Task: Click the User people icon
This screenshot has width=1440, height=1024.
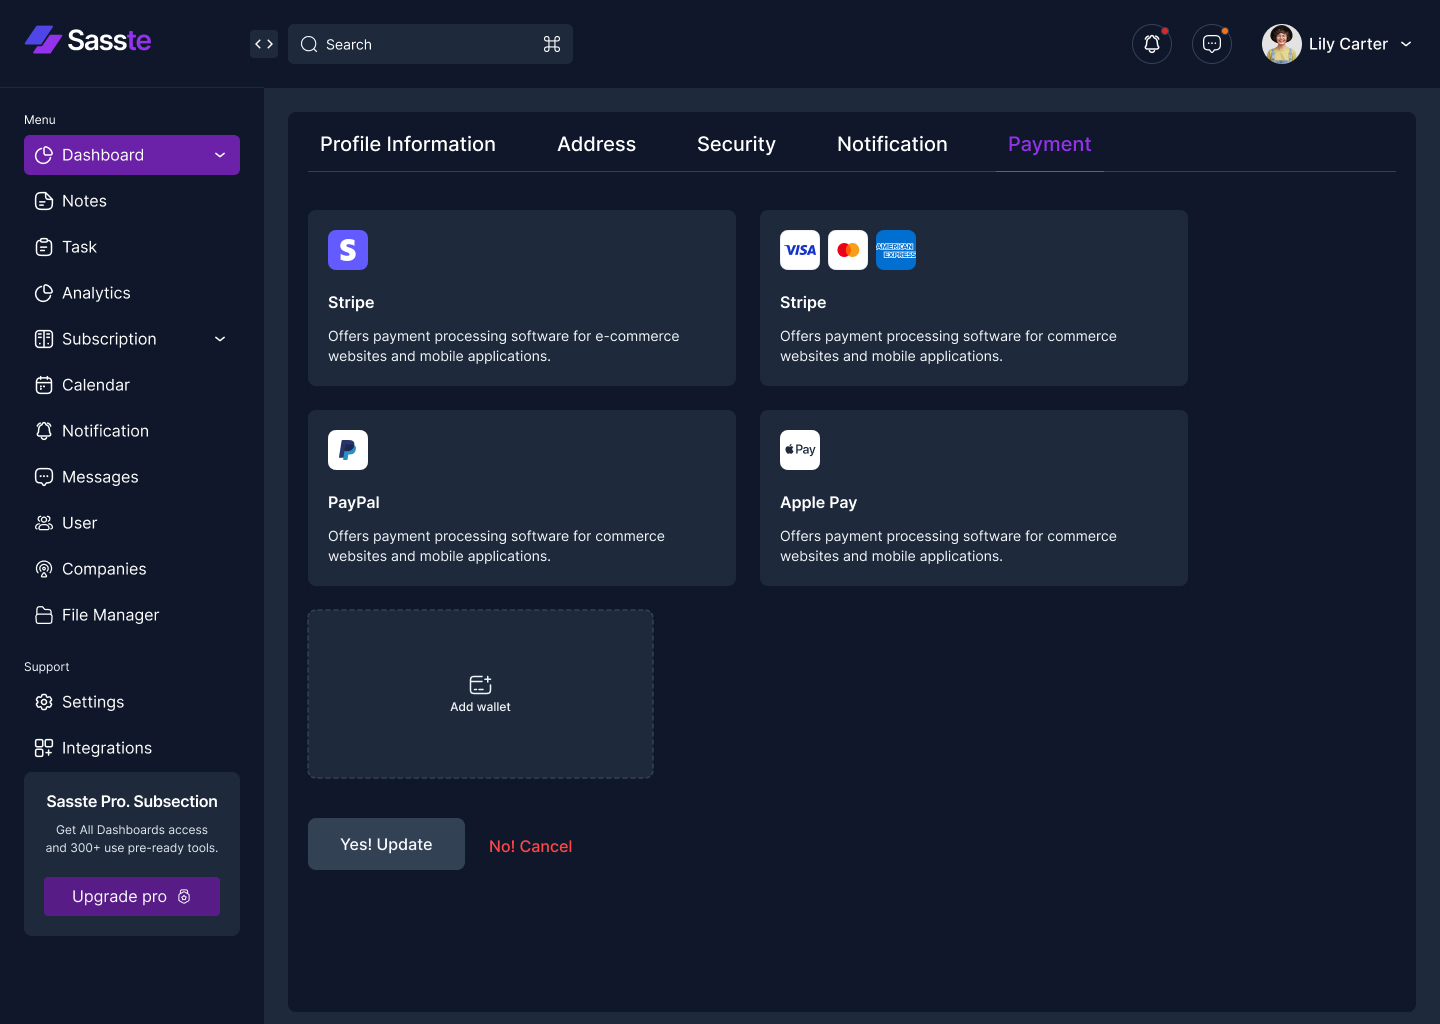Action: [x=44, y=523]
